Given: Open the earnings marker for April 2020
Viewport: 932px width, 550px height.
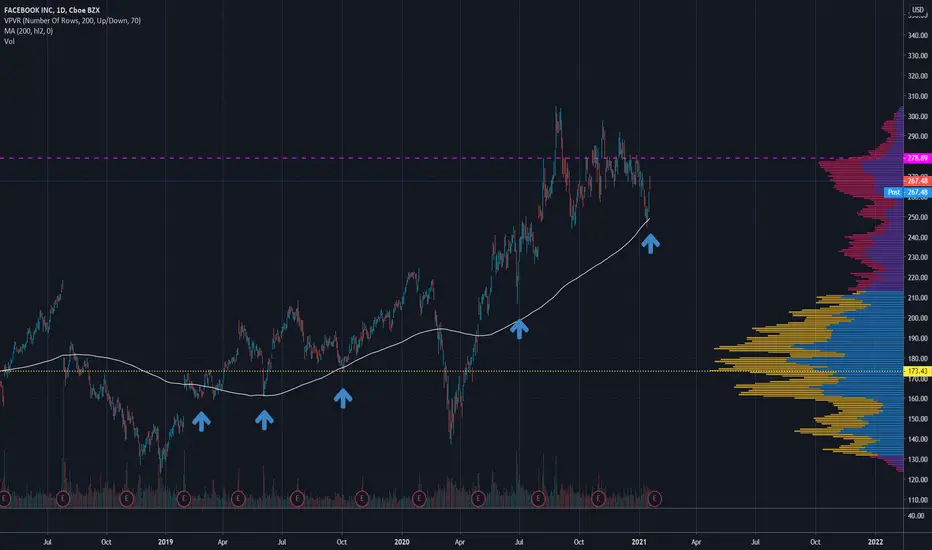Looking at the screenshot, I should [x=478, y=498].
